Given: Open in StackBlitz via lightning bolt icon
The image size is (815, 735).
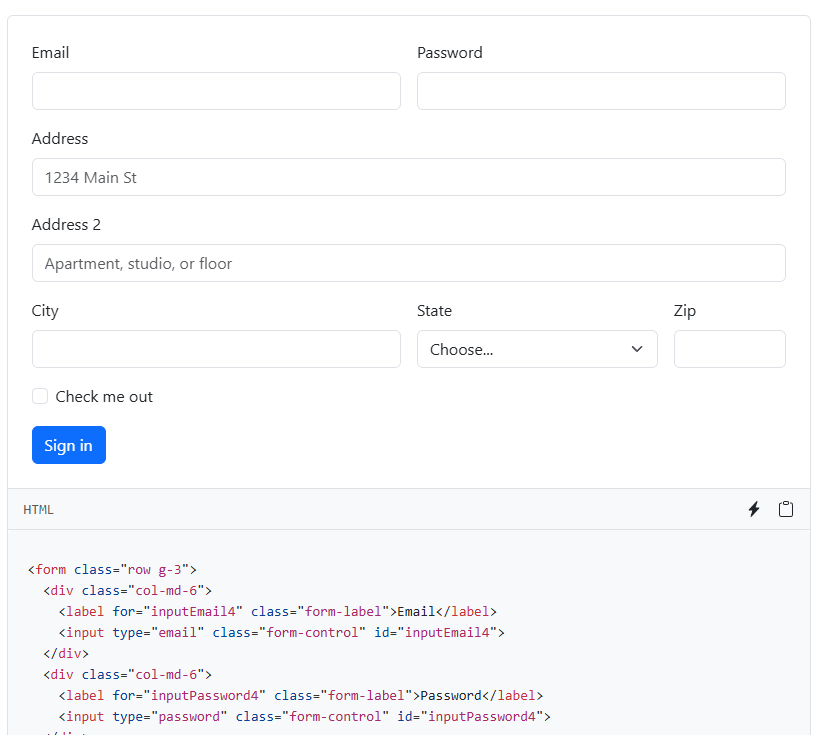Looking at the screenshot, I should click(x=754, y=510).
